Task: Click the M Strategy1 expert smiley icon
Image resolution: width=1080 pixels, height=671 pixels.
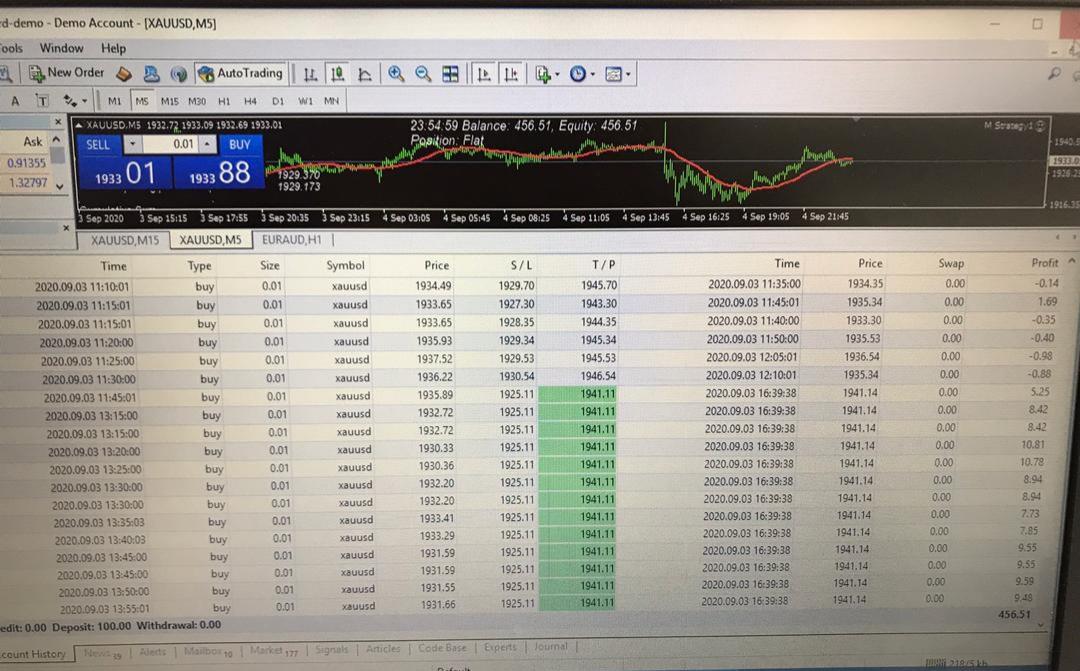Action: 1040,125
